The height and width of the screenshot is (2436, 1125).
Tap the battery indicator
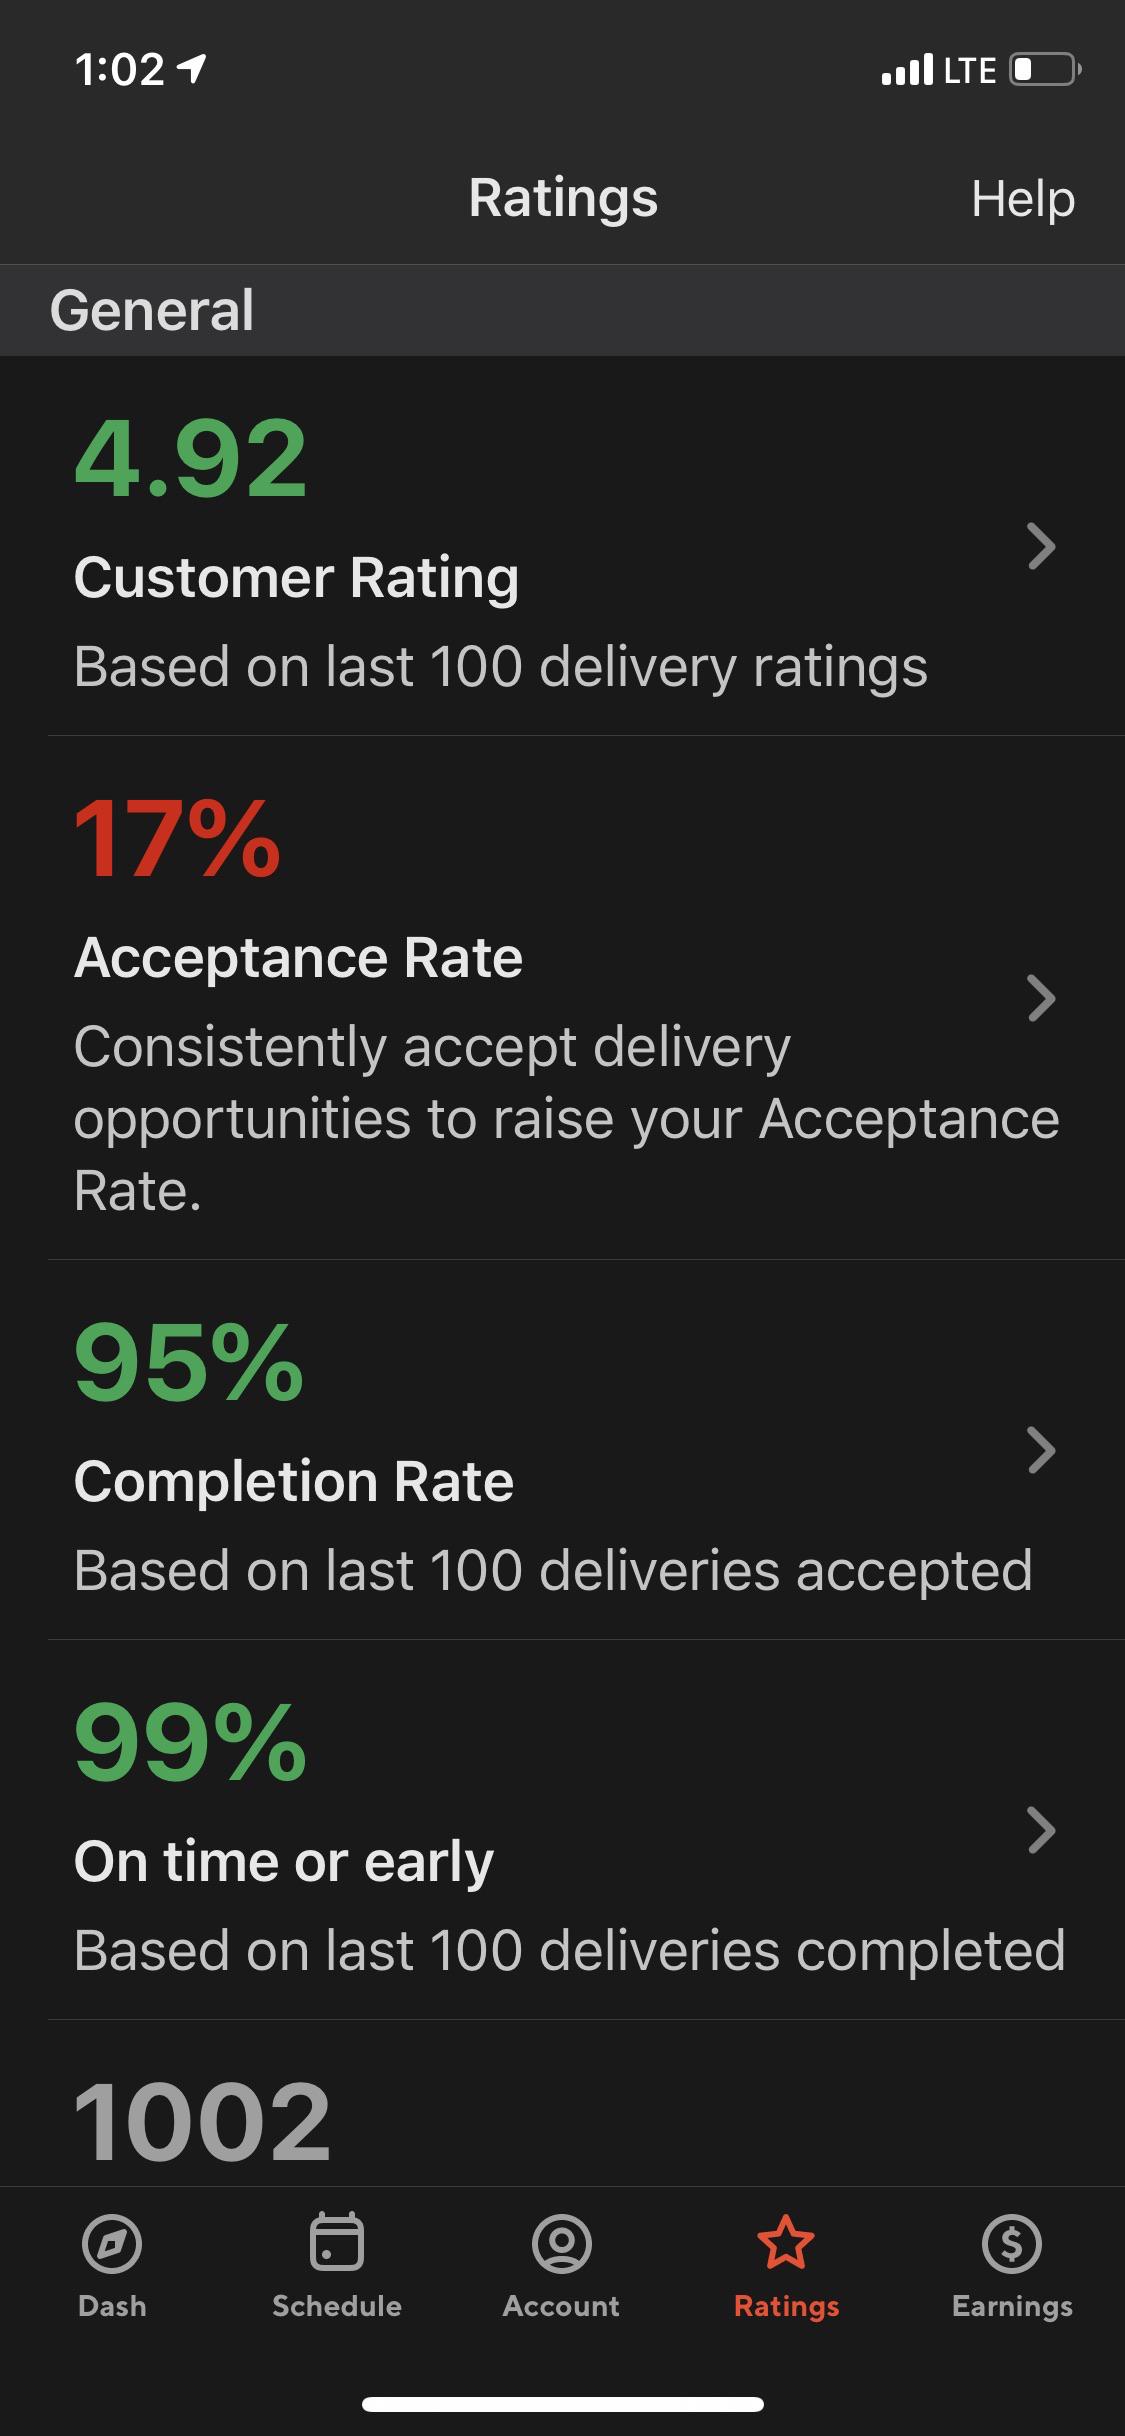(x=1035, y=68)
